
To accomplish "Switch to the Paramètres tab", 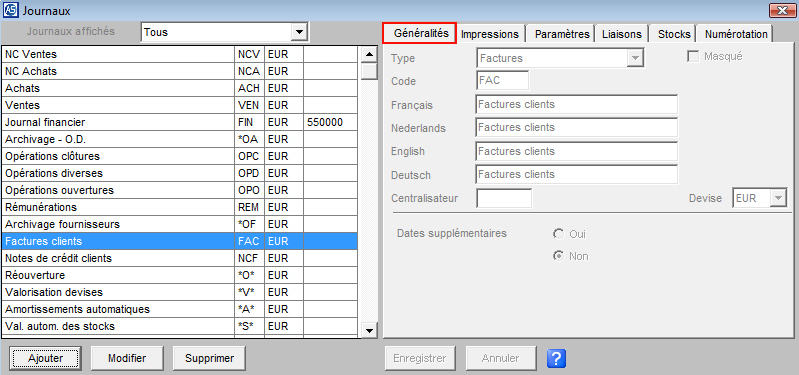I will tap(562, 34).
